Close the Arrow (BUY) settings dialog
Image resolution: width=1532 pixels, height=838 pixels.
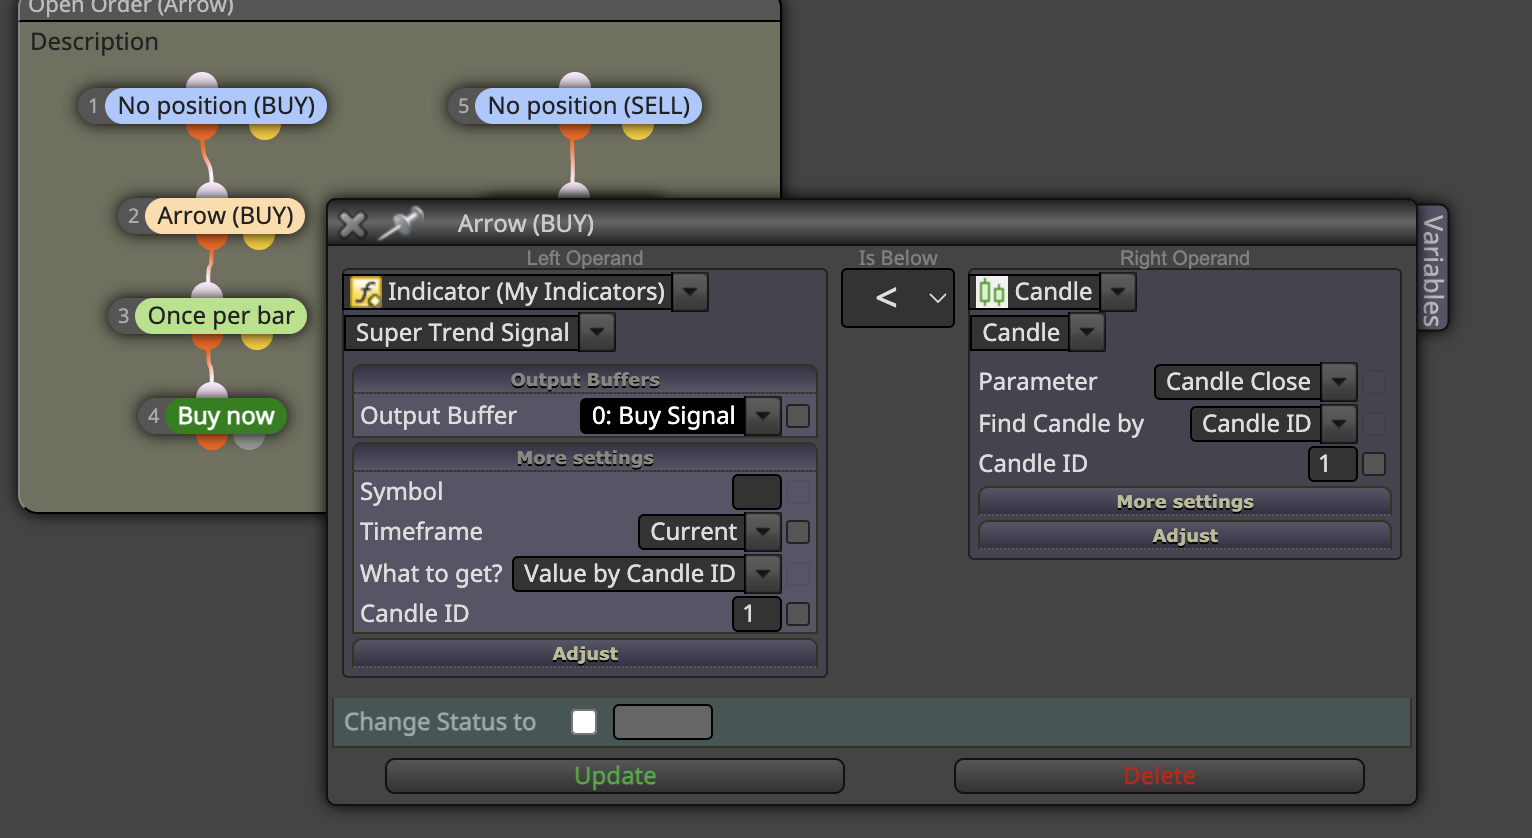click(352, 224)
